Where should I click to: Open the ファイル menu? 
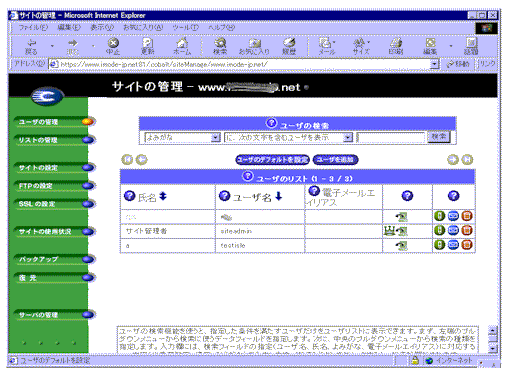click(33, 27)
